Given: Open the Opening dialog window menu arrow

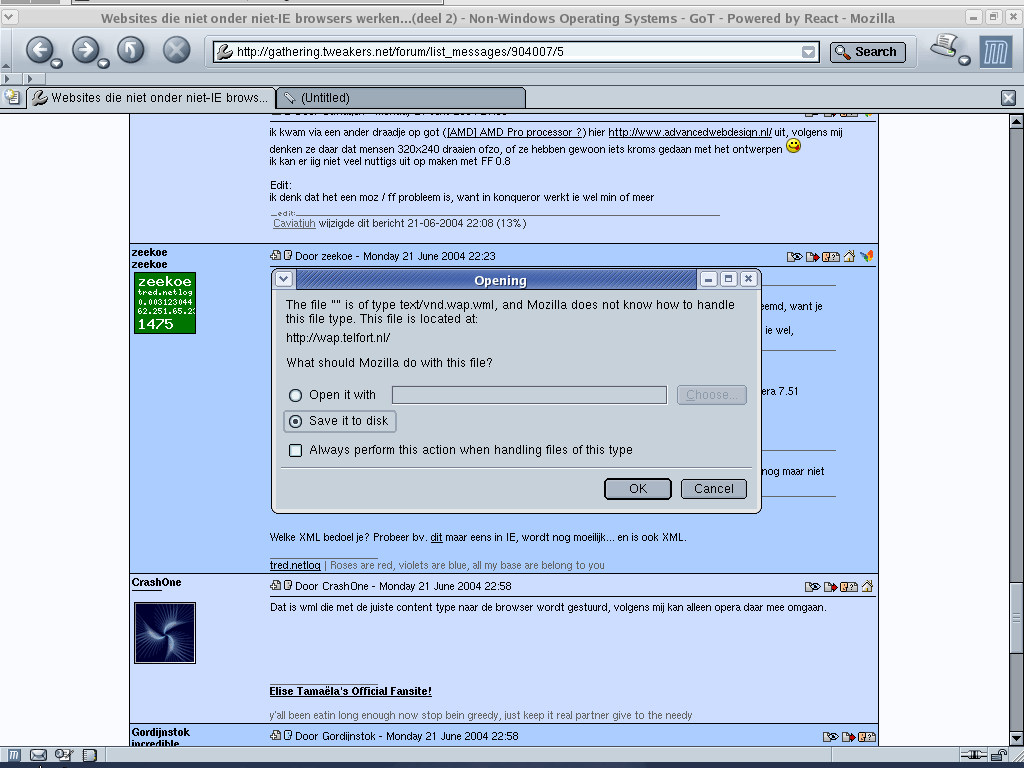Looking at the screenshot, I should 283,280.
